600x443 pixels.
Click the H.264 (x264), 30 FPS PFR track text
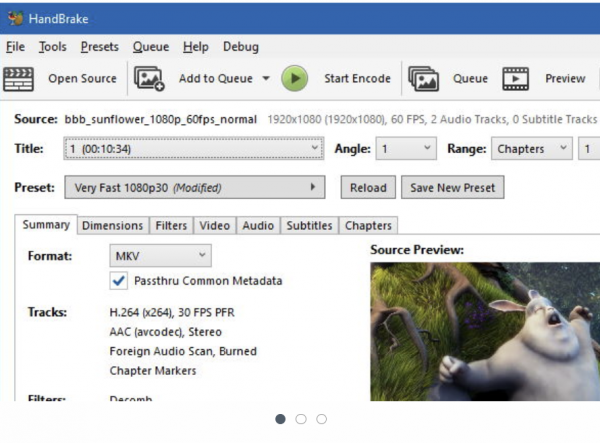point(172,313)
